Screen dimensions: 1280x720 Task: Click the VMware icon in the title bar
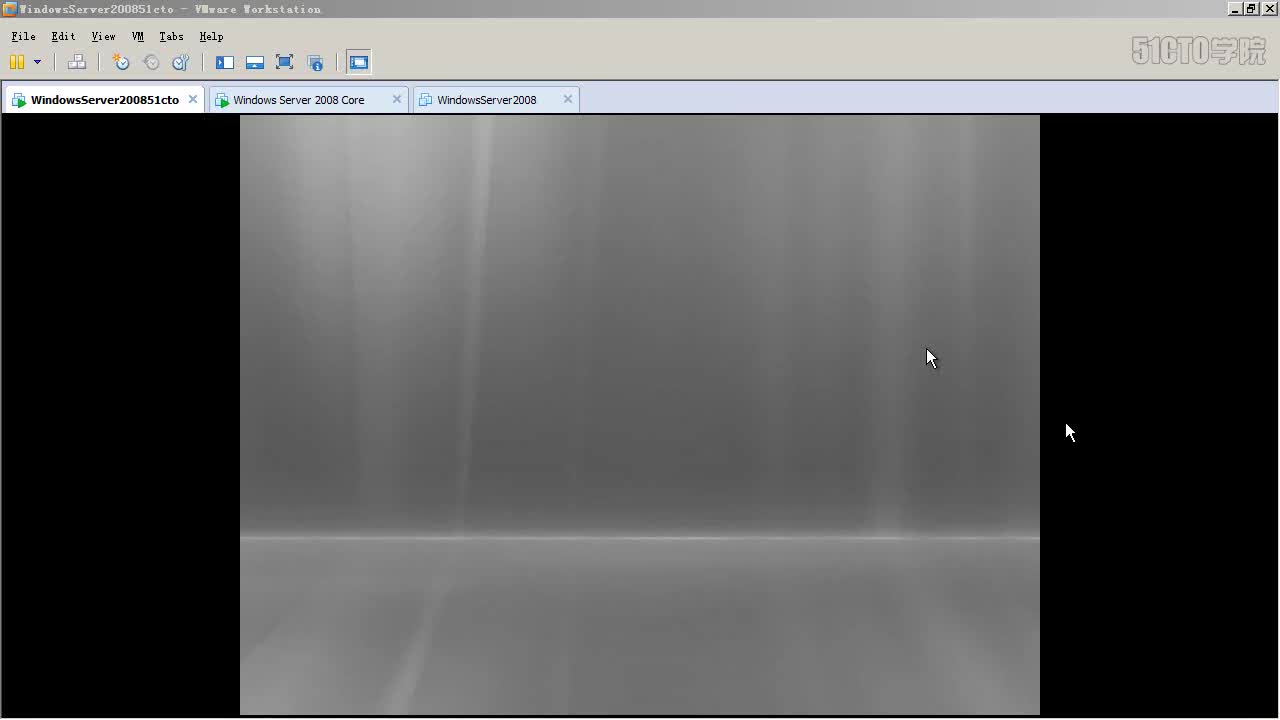click(9, 9)
